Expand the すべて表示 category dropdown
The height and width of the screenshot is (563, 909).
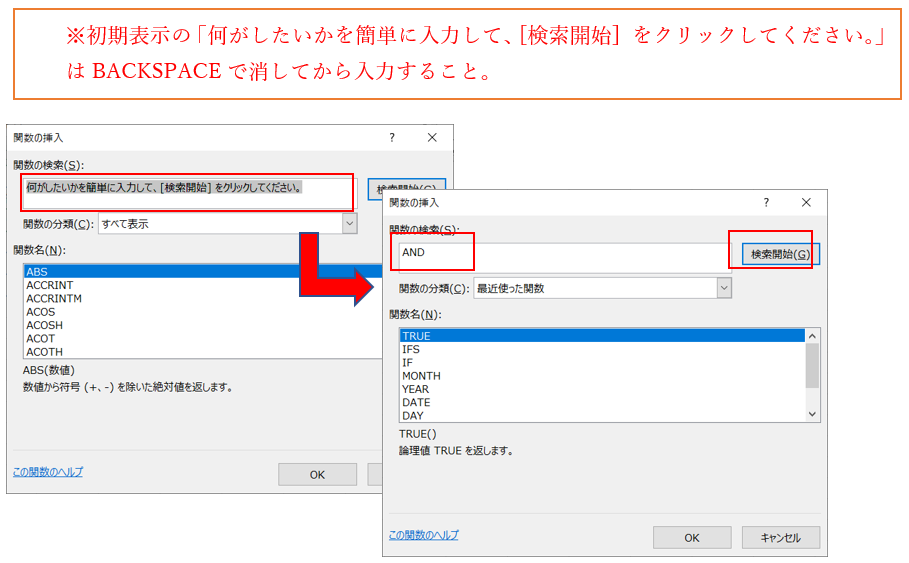click(348, 224)
